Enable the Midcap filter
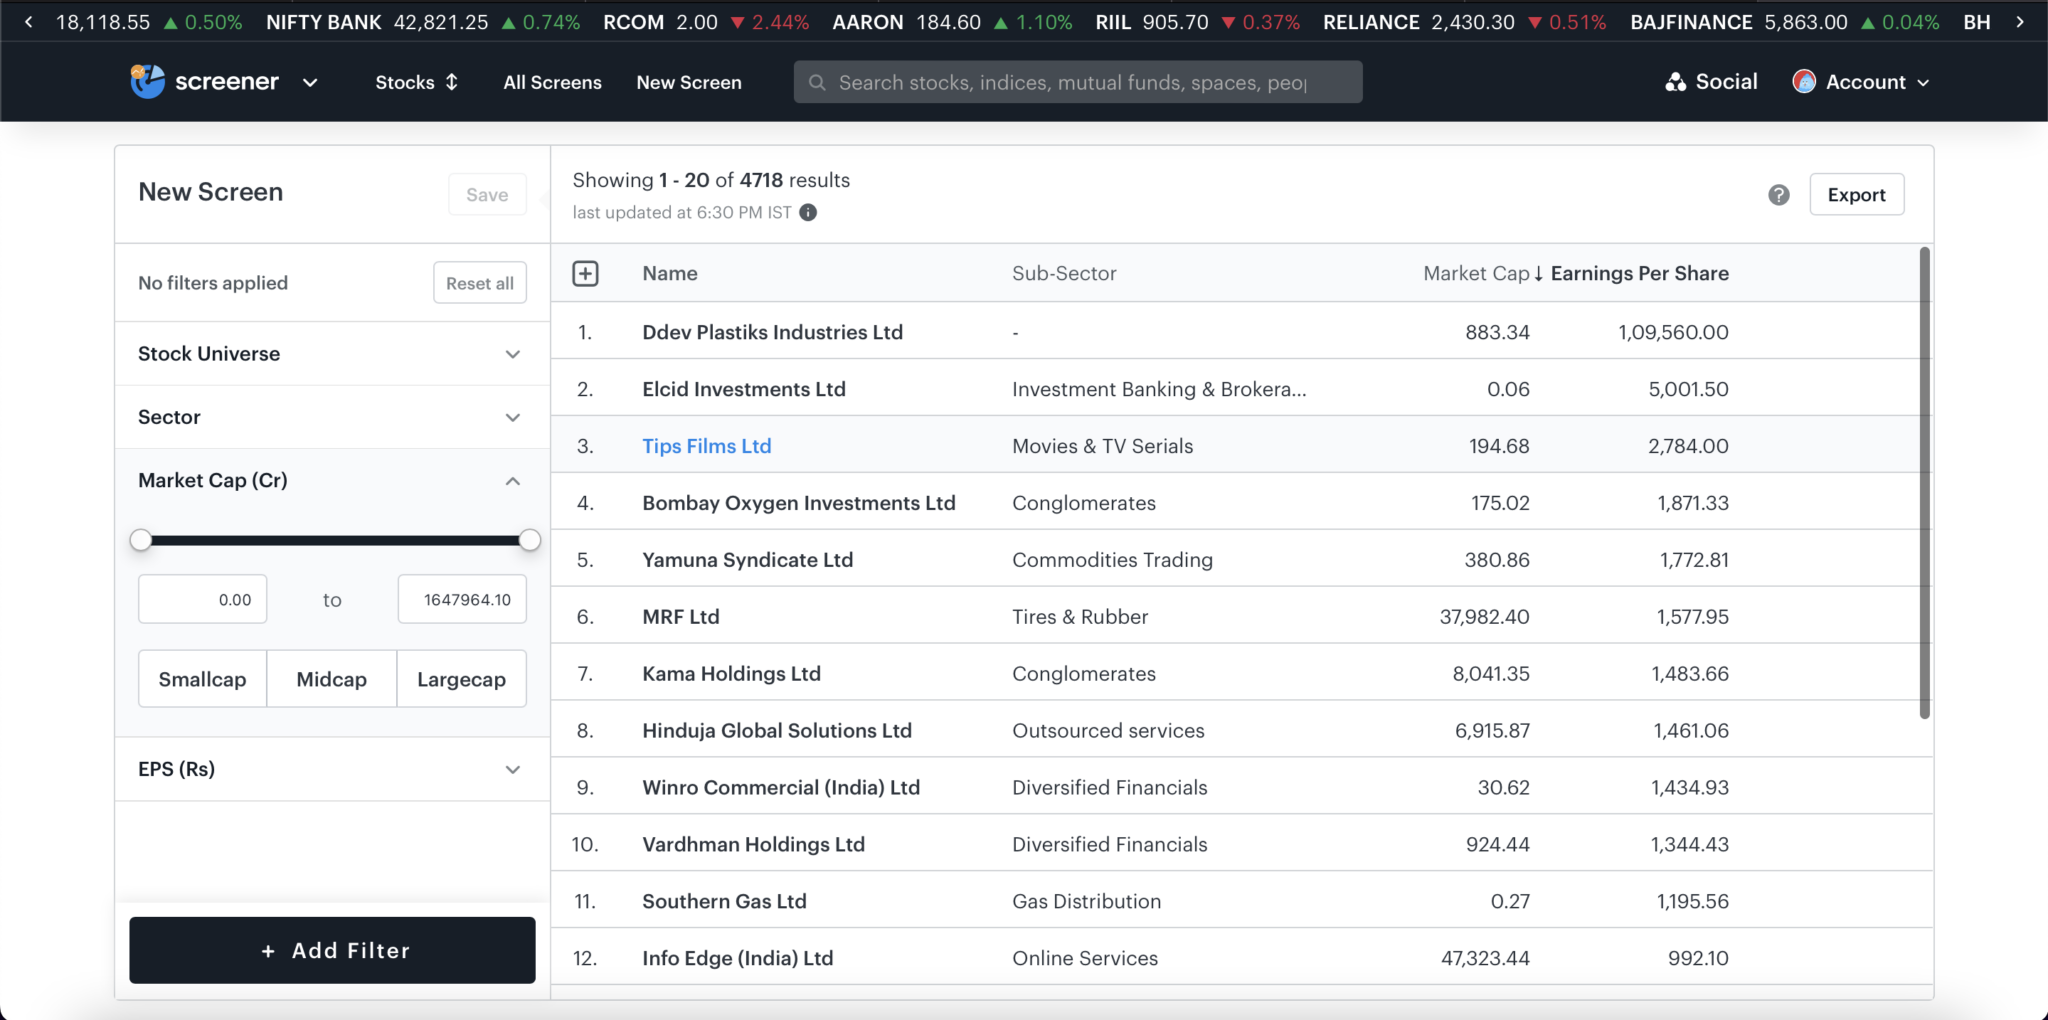The height and width of the screenshot is (1020, 2048). pyautogui.click(x=331, y=678)
